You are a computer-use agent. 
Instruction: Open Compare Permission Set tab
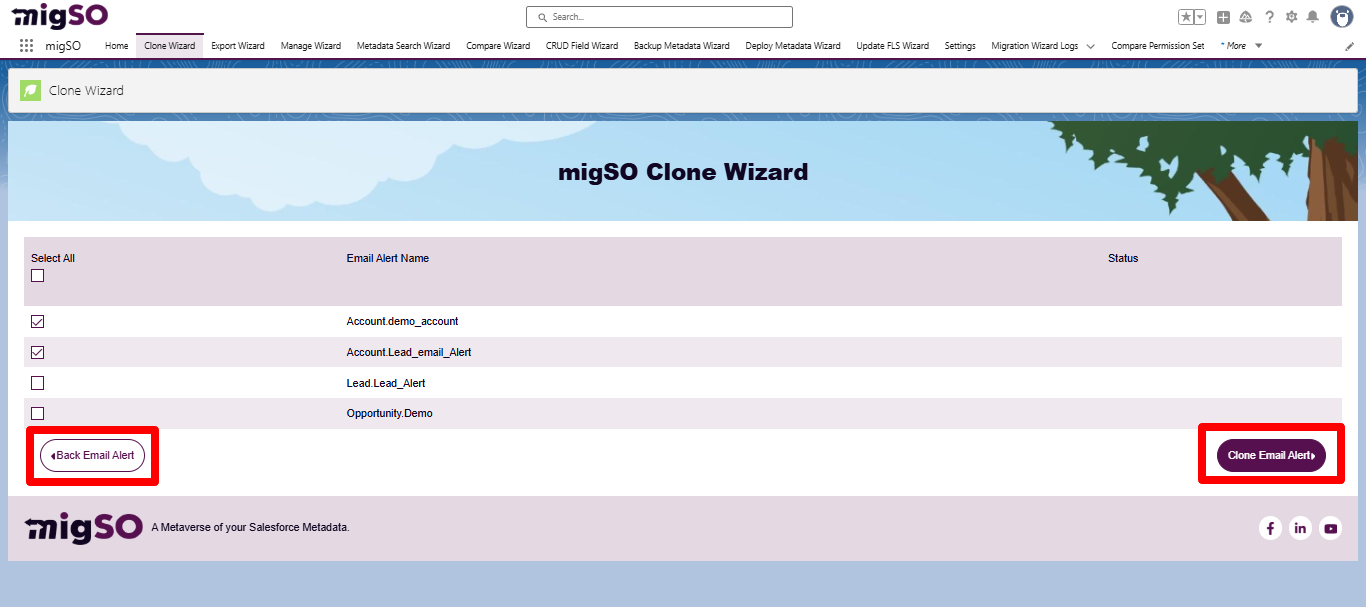pos(1158,46)
